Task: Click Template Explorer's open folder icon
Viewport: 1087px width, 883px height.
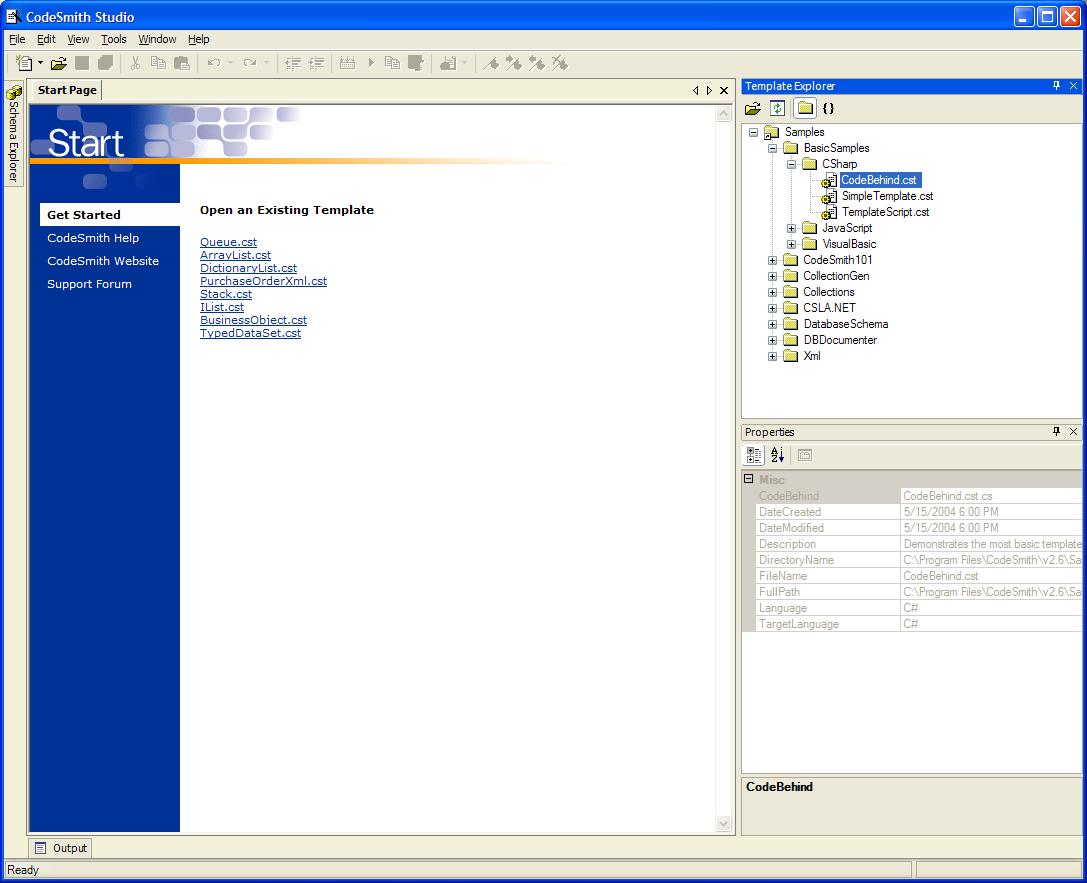Action: point(753,108)
